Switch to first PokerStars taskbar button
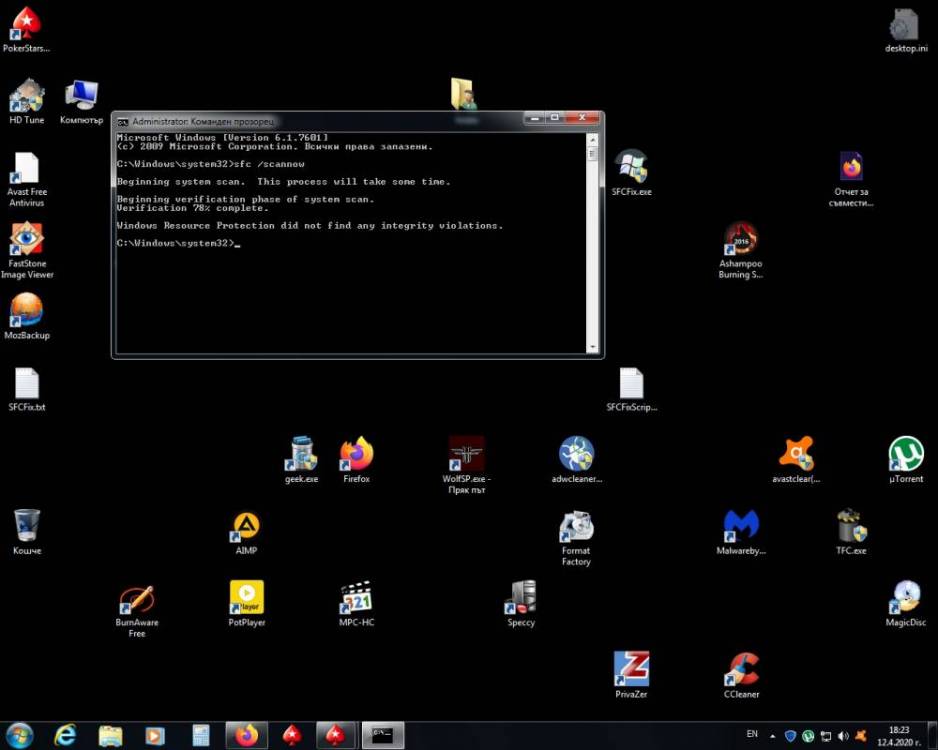 291,735
